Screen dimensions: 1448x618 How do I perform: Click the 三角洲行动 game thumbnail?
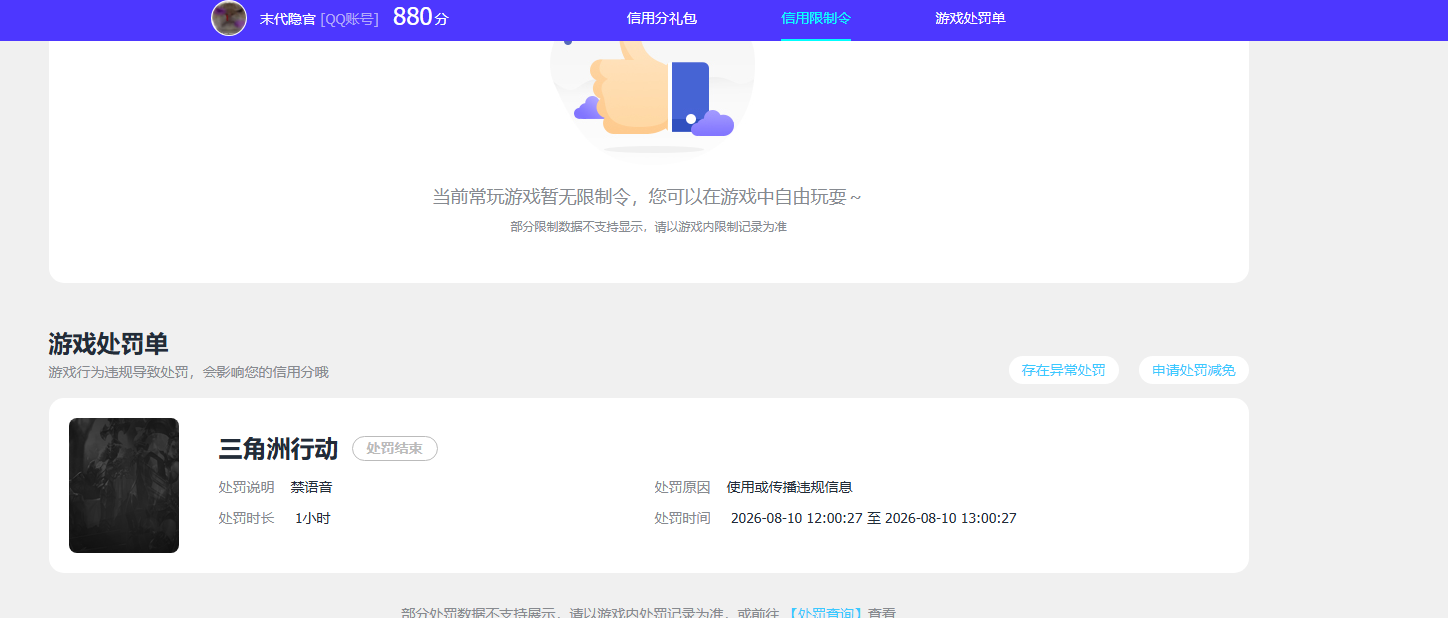point(124,485)
